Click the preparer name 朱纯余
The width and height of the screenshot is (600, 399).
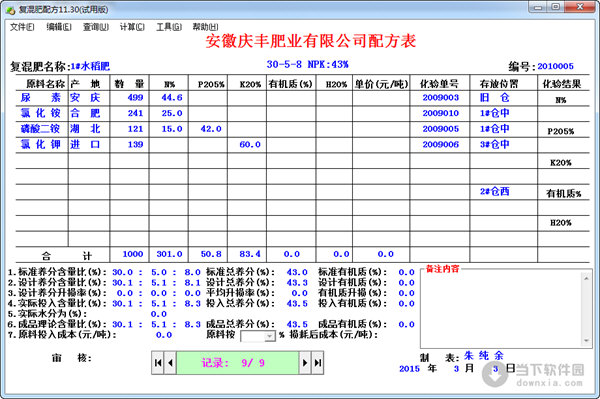tap(484, 356)
